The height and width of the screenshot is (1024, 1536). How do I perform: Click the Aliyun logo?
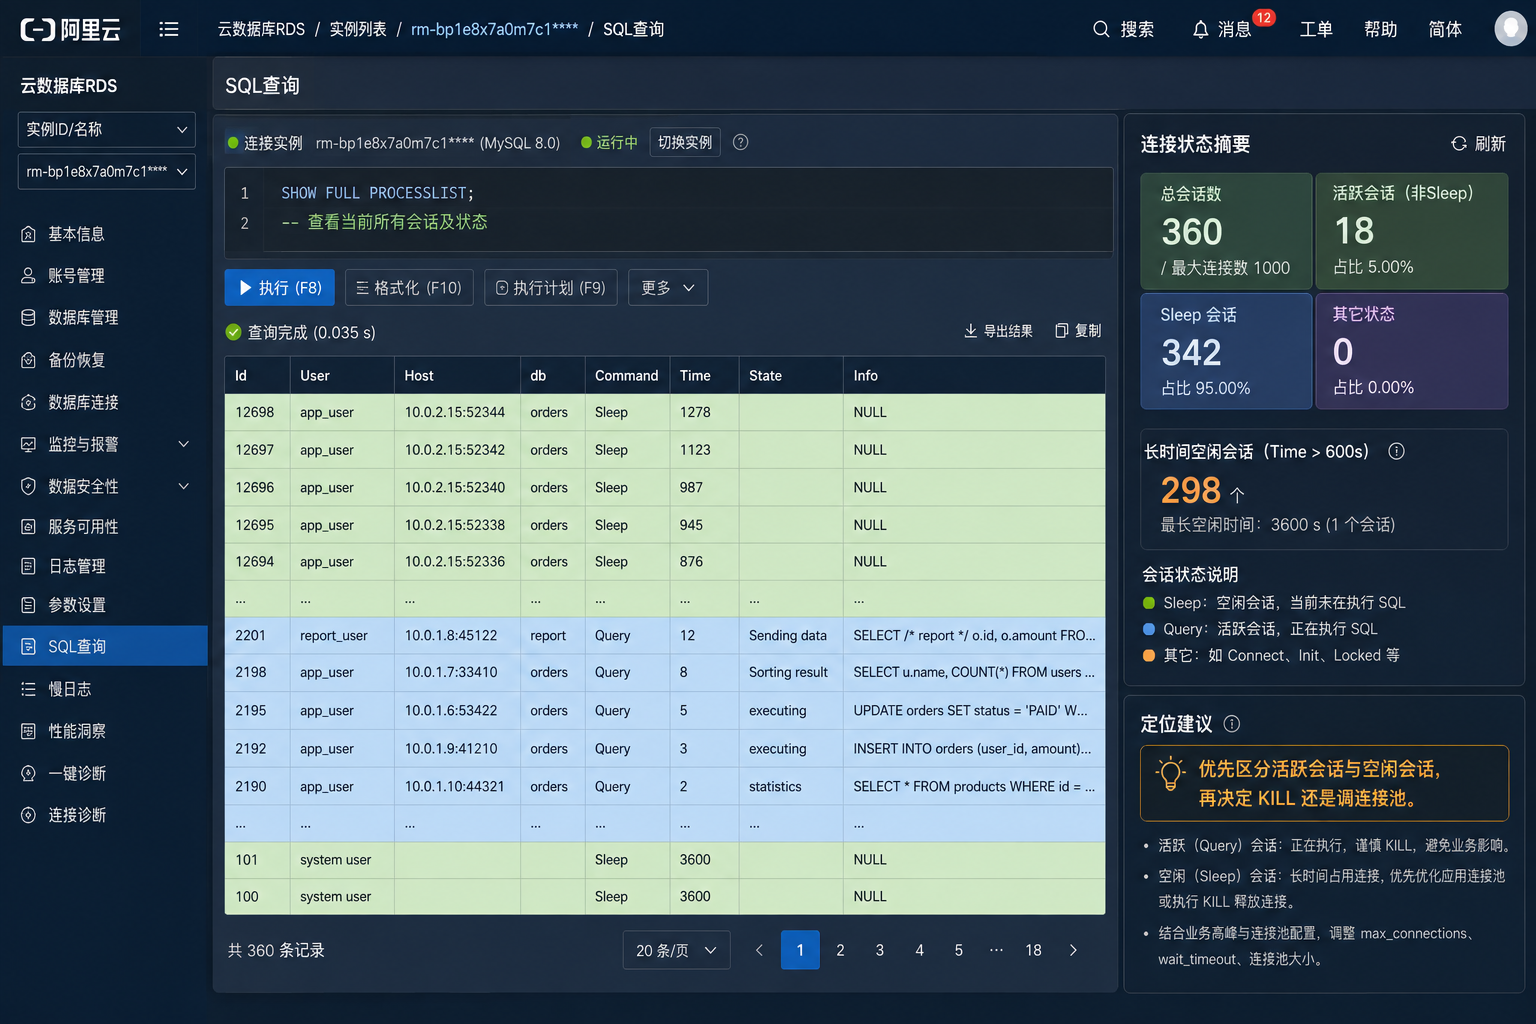click(70, 29)
